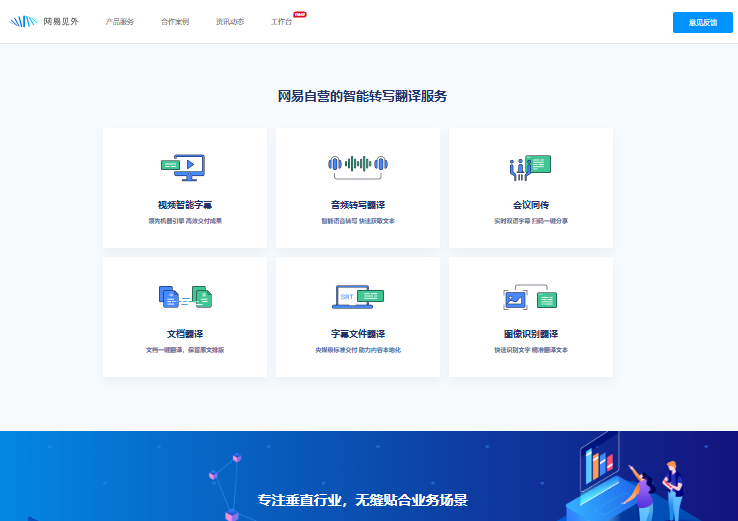
Task: Open the 工作台 navigation item
Action: (x=281, y=22)
